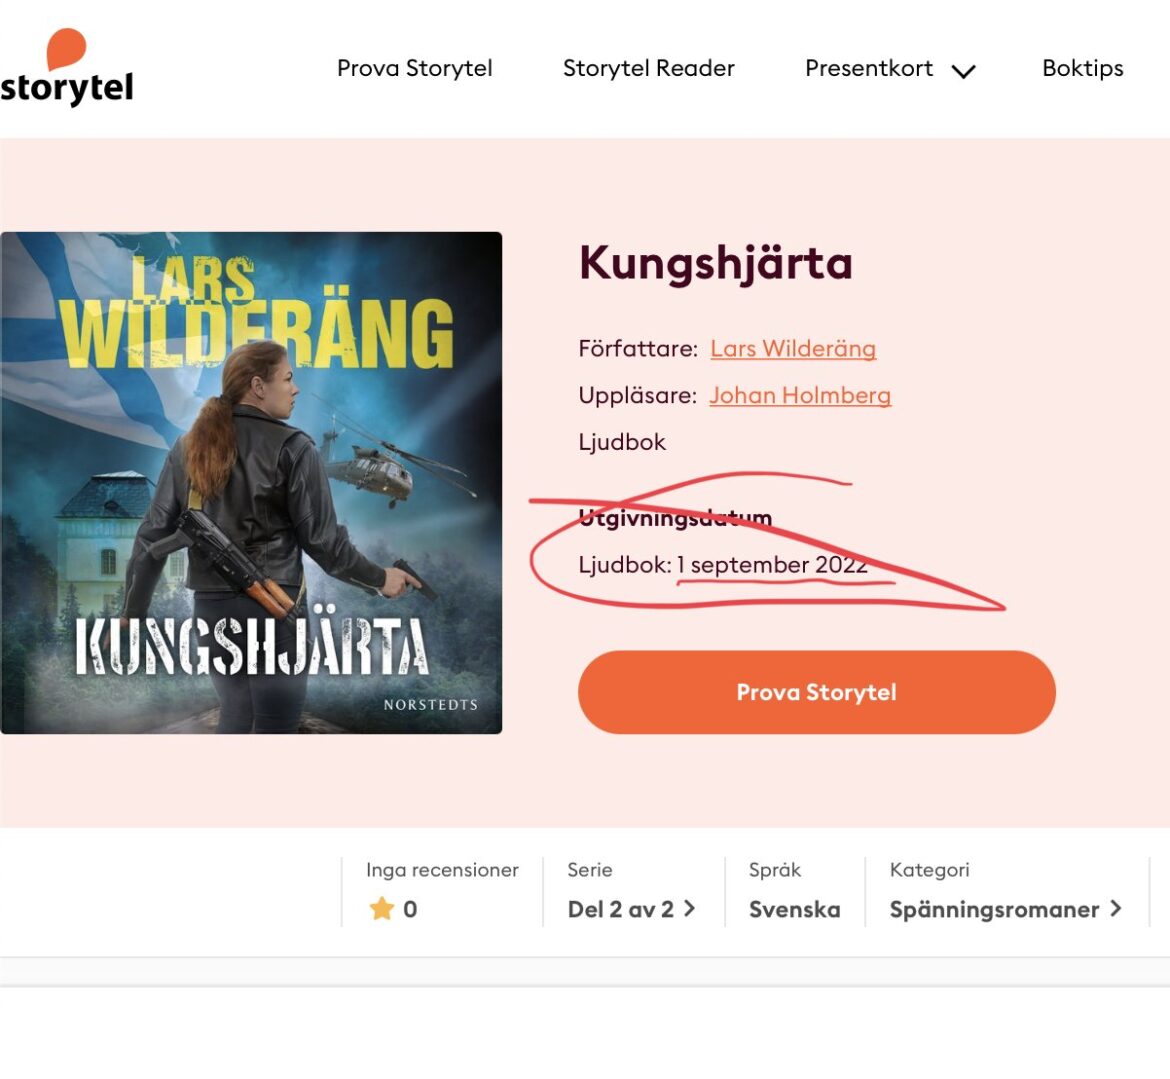Image resolution: width=1170 pixels, height=1079 pixels.
Task: Click the Storytel logo
Action: (x=66, y=67)
